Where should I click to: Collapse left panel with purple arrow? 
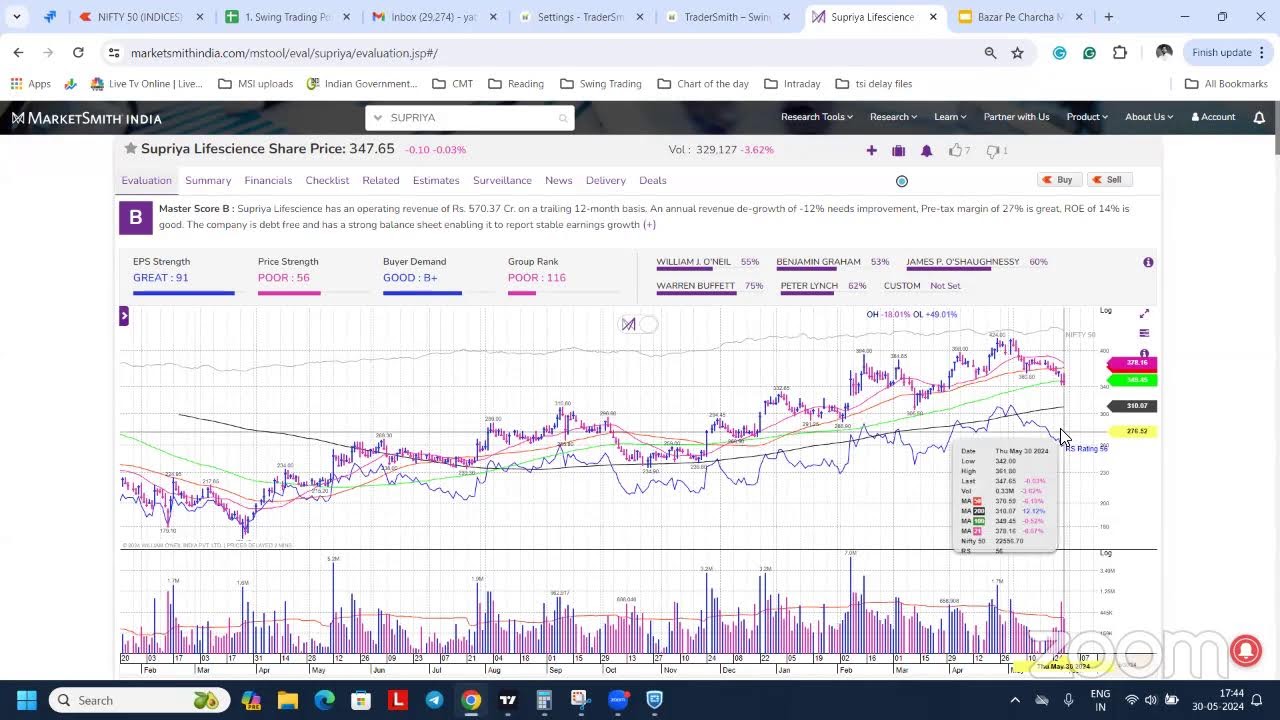click(124, 316)
